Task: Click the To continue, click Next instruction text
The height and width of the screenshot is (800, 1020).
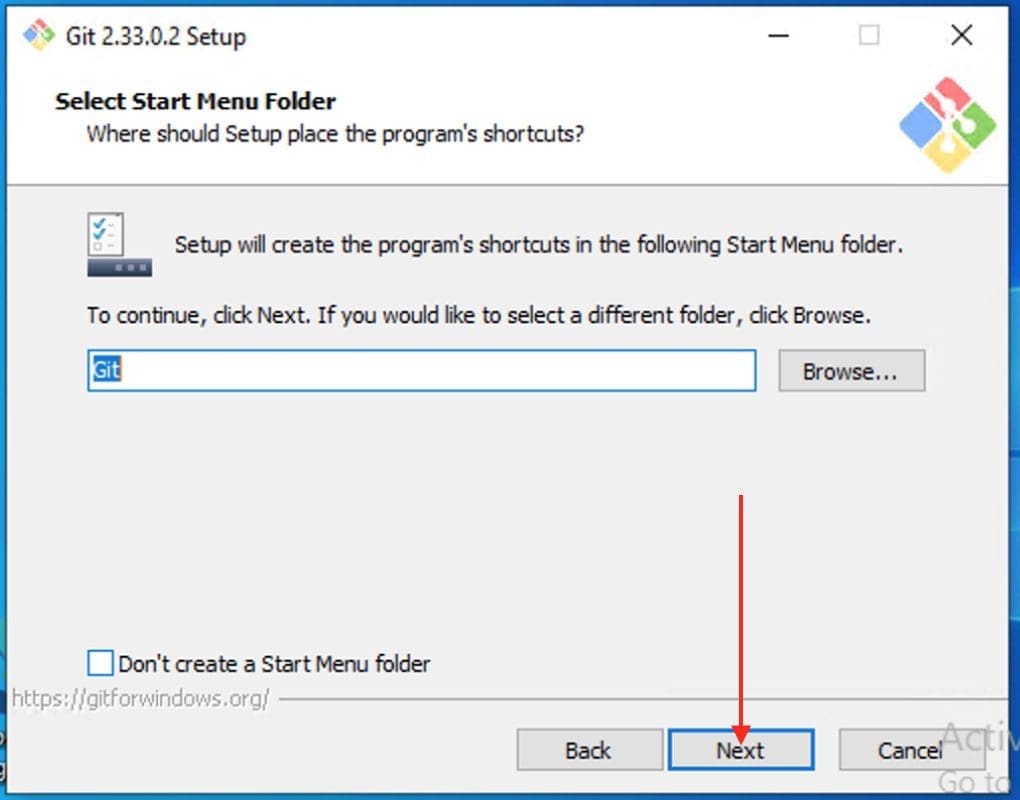Action: pos(479,315)
